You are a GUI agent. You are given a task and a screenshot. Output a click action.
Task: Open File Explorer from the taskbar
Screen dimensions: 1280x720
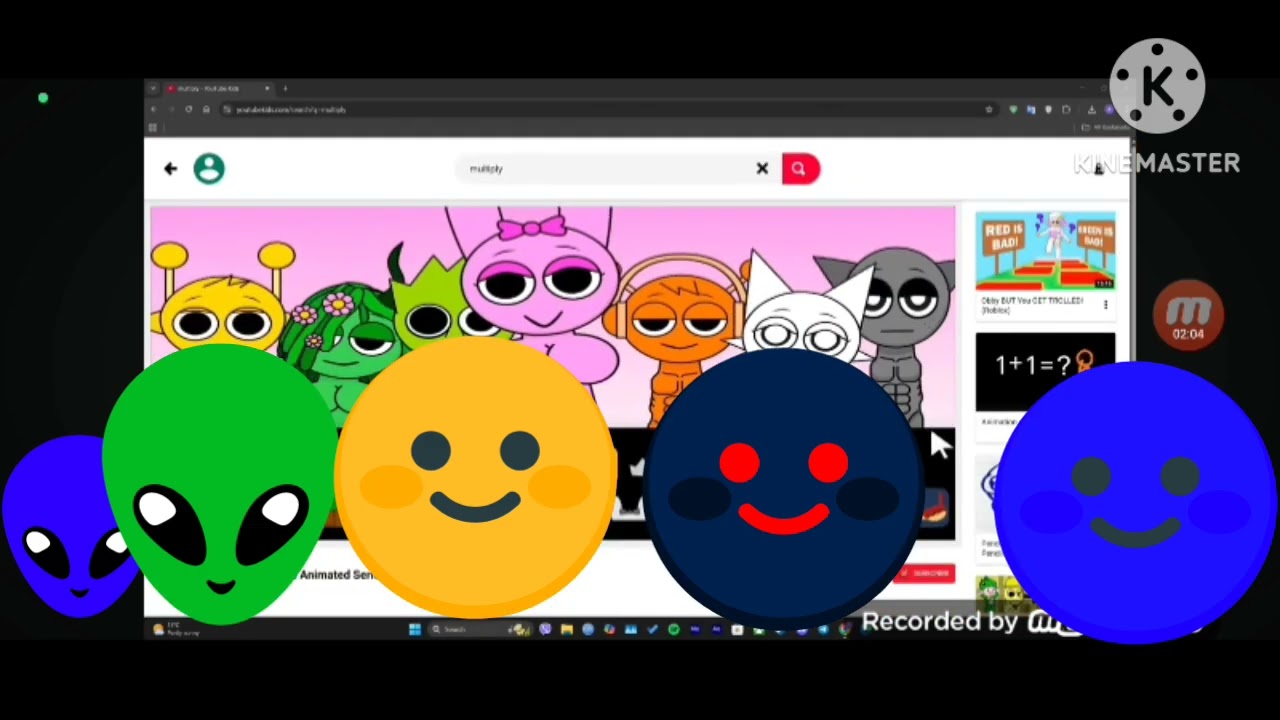[x=566, y=629]
